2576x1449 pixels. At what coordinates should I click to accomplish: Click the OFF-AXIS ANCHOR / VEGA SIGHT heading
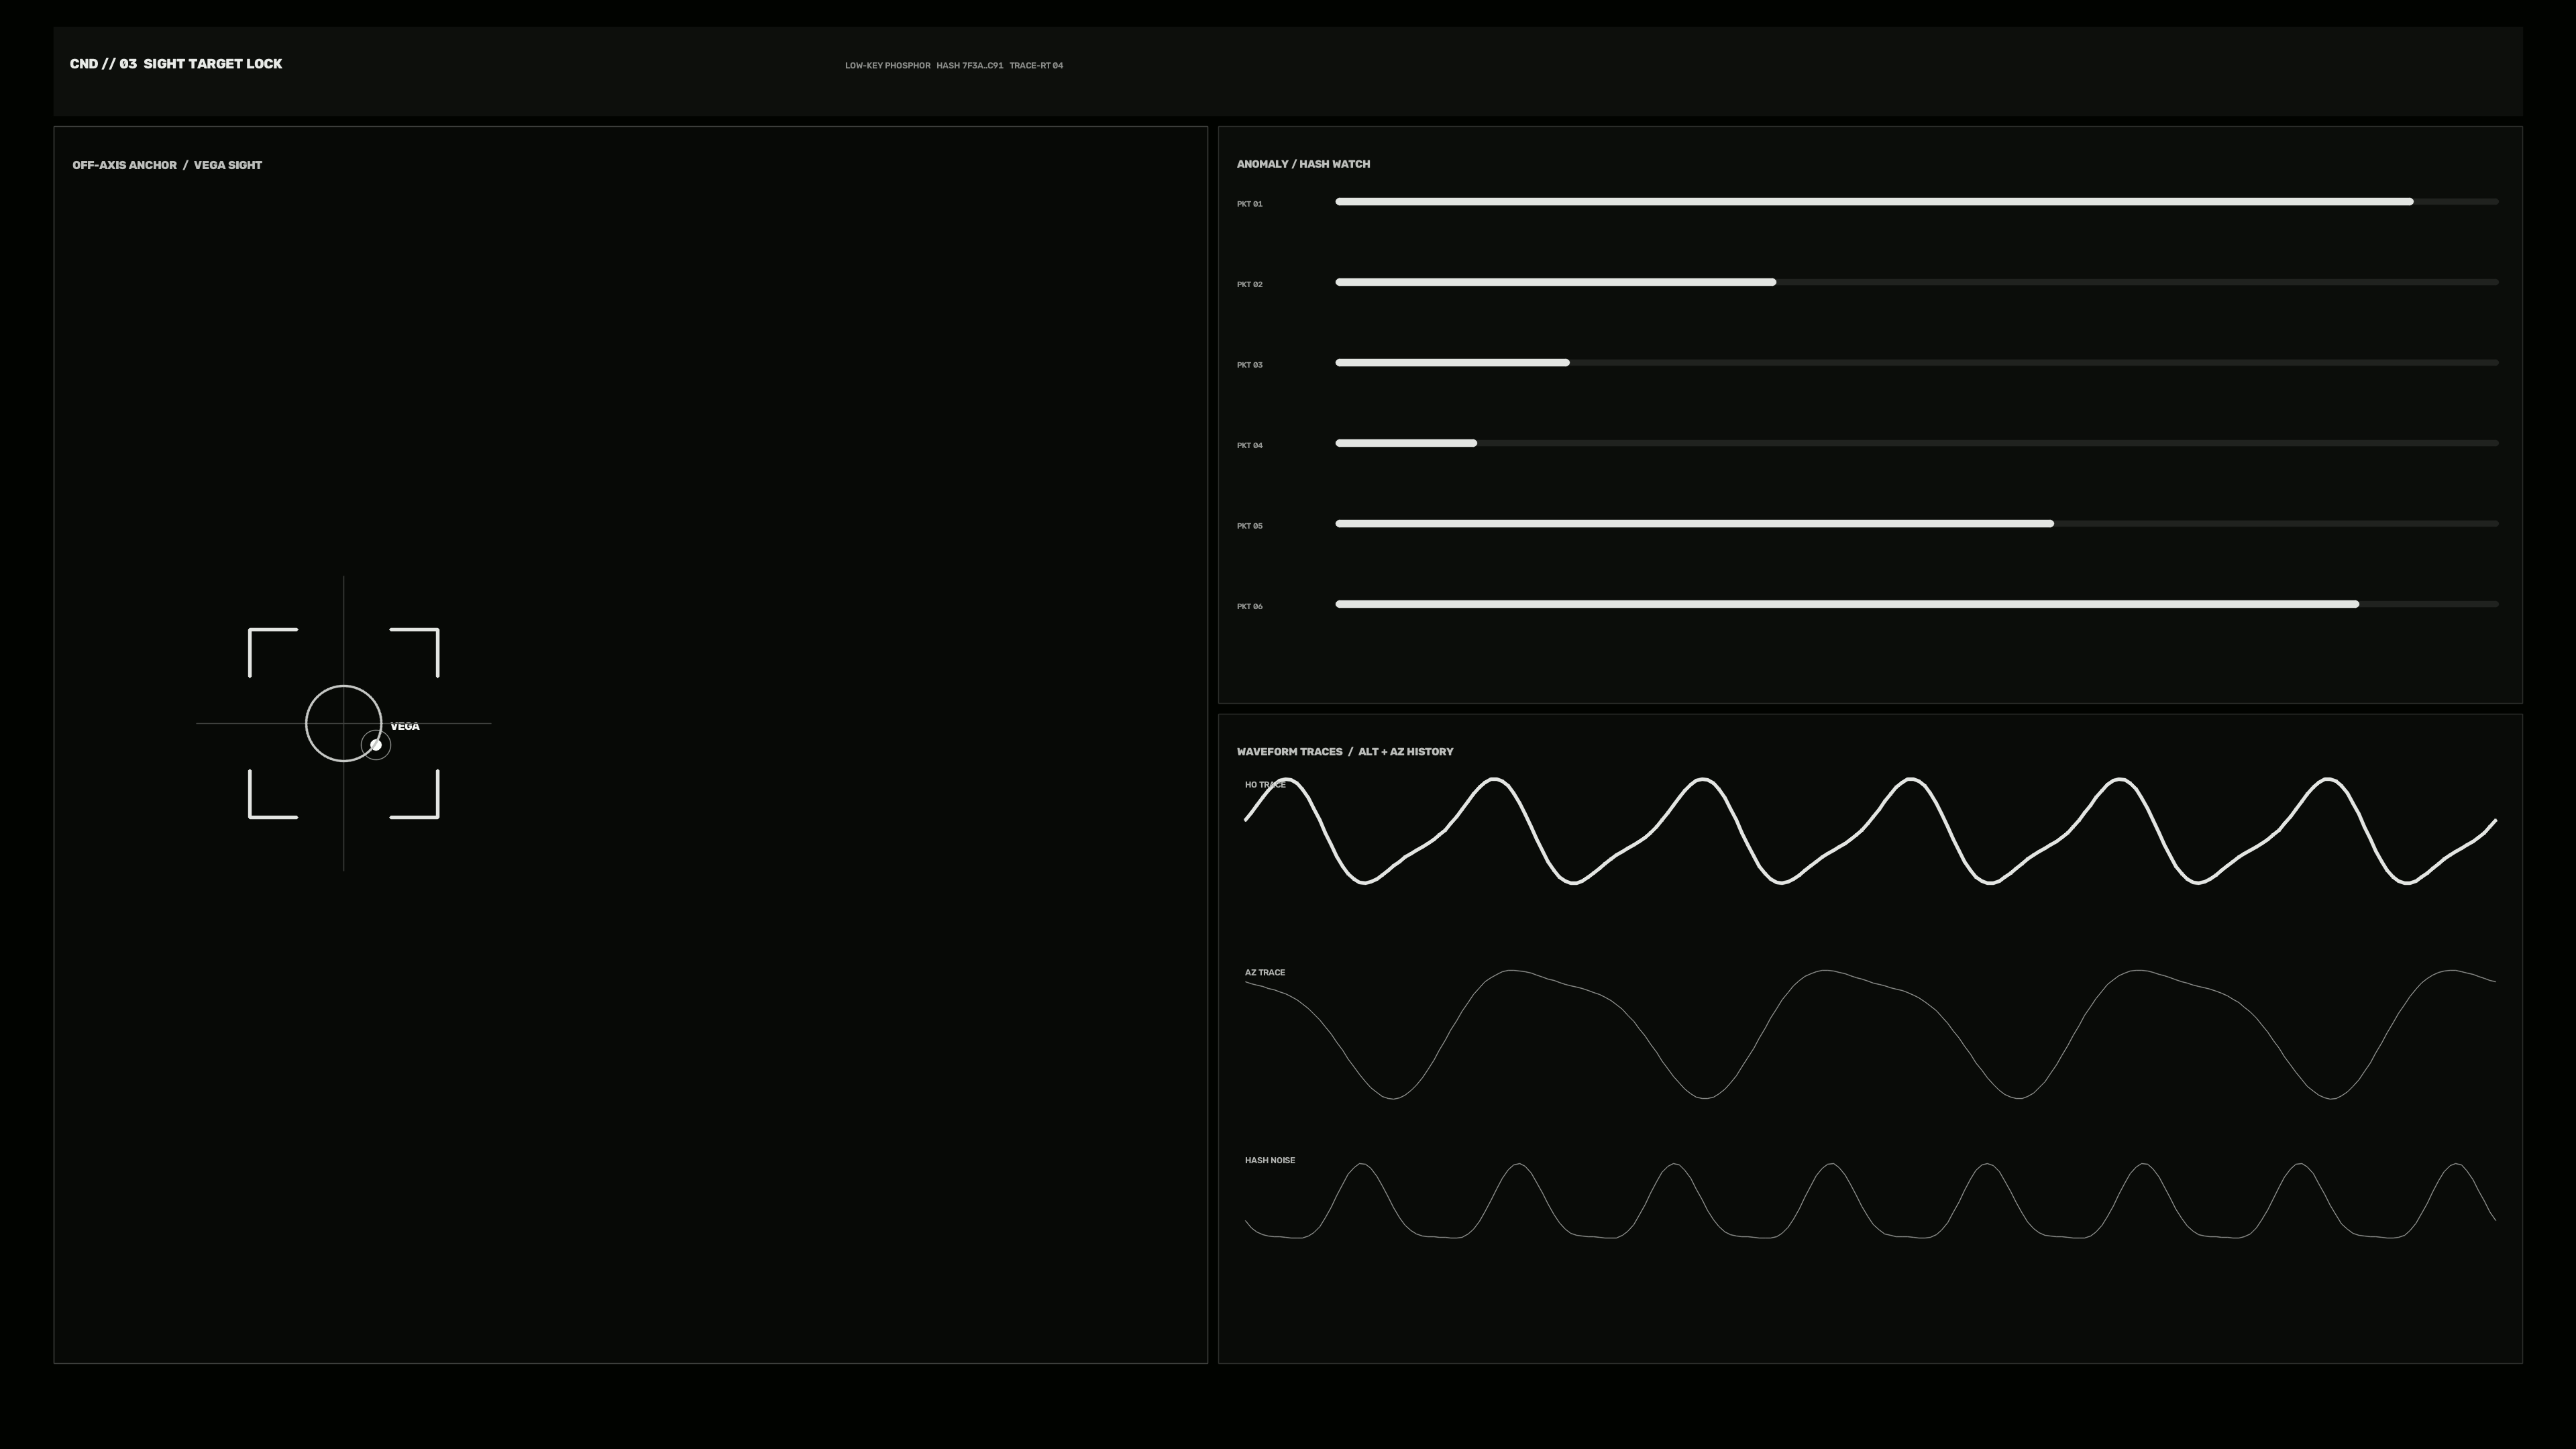point(167,165)
